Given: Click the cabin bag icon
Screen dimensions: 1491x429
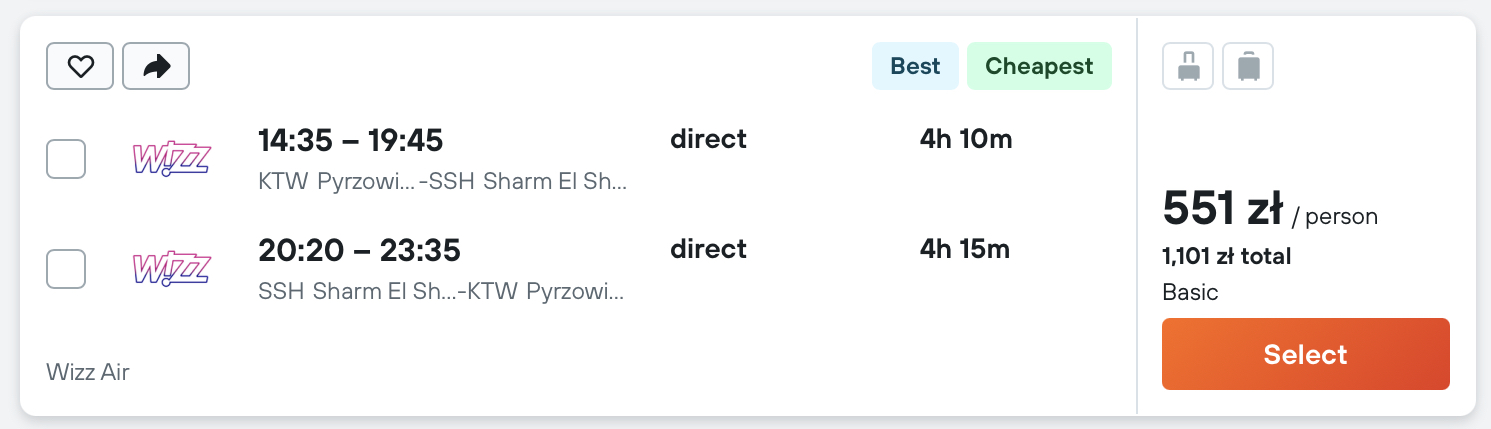Looking at the screenshot, I should tap(1188, 66).
